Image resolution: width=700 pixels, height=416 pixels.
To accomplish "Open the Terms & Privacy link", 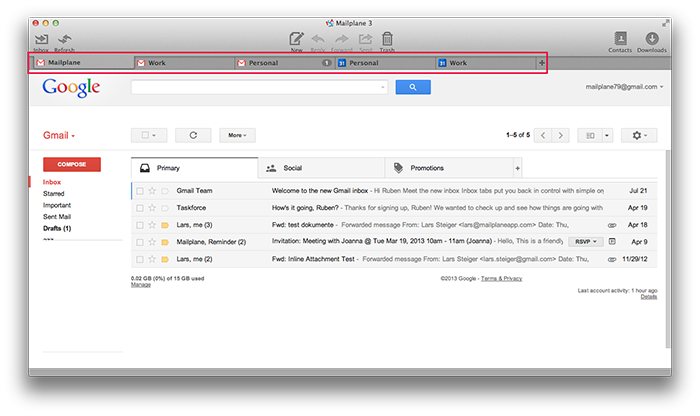I will [501, 279].
